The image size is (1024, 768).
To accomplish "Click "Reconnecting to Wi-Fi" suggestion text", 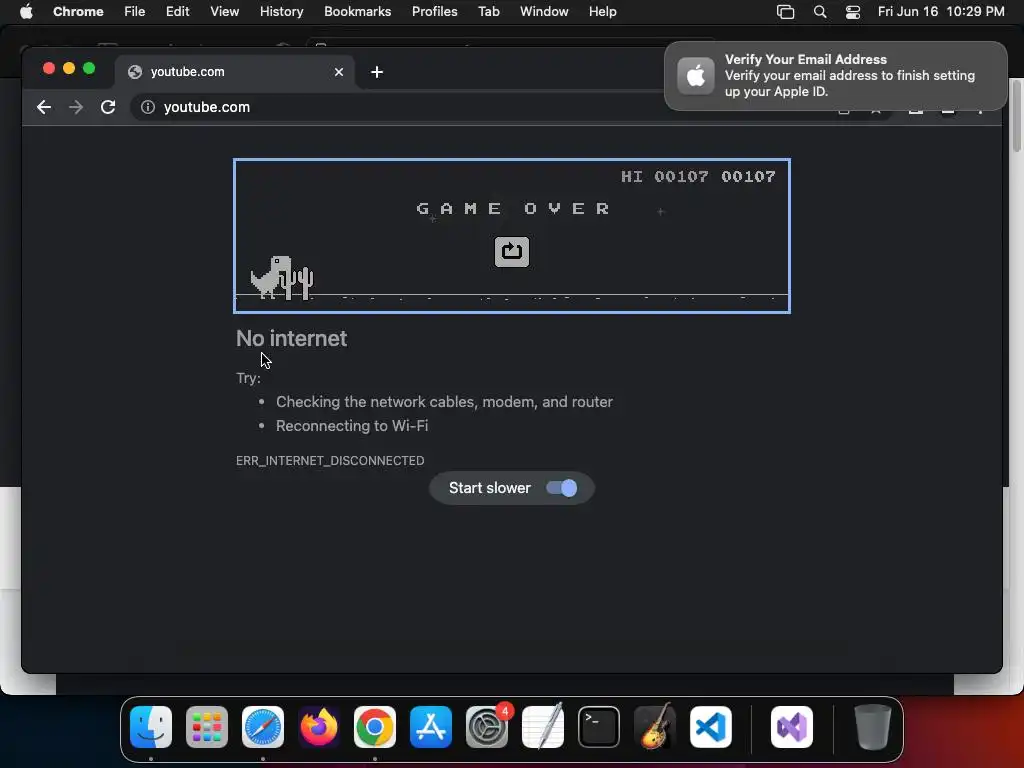I will tap(352, 426).
